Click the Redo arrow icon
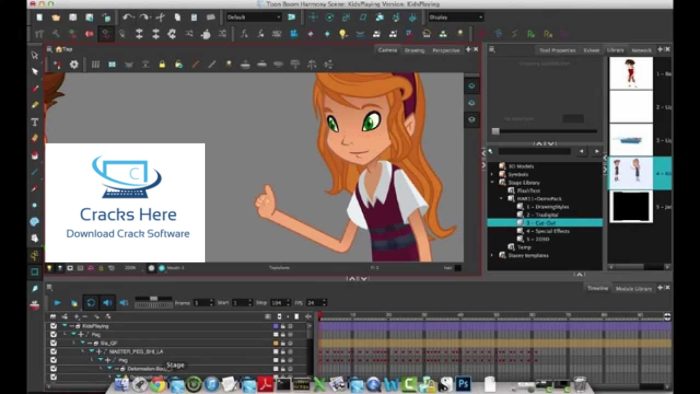This screenshot has width=700, height=394. (x=144, y=17)
